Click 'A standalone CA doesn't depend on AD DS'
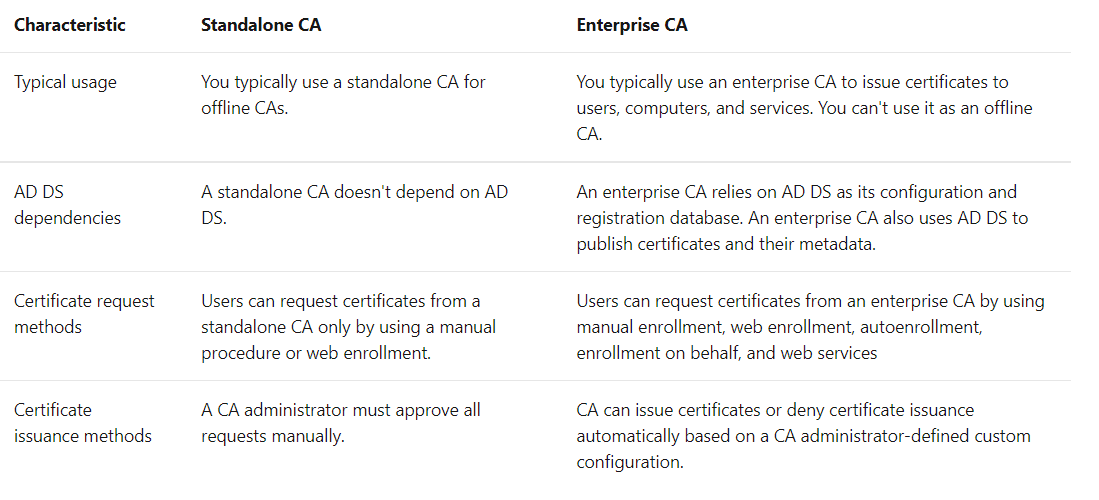Screen dimensions: 1099x500 click(355, 205)
